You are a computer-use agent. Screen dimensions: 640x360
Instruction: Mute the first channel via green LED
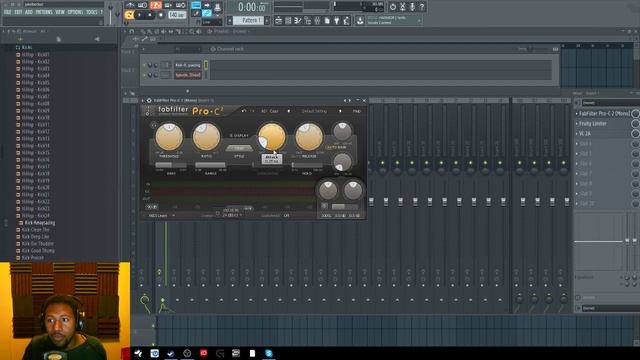pos(145,65)
